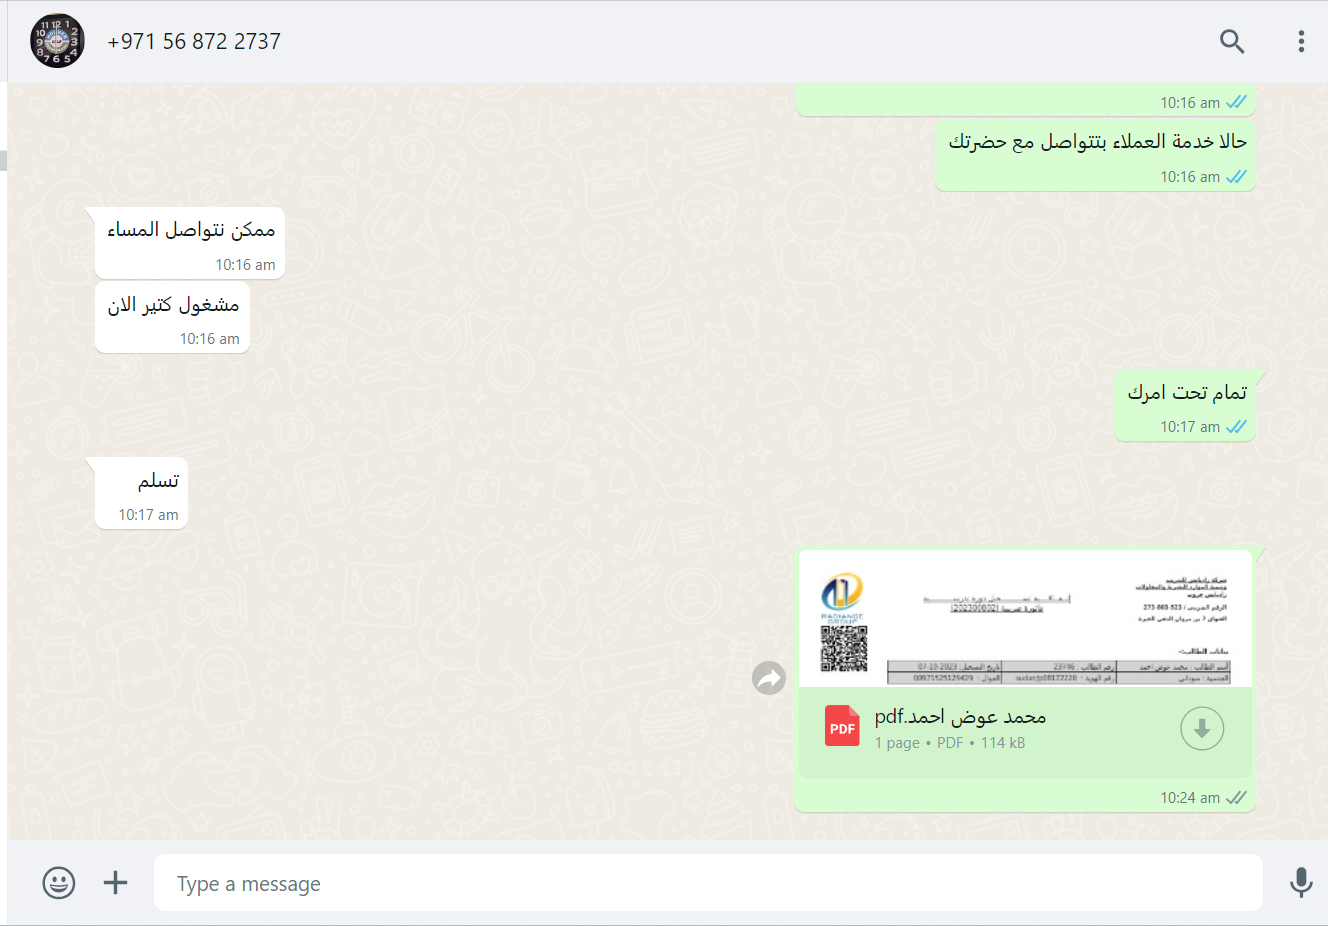
Task: Open the PDF document preview thumbnail
Action: click(1025, 618)
